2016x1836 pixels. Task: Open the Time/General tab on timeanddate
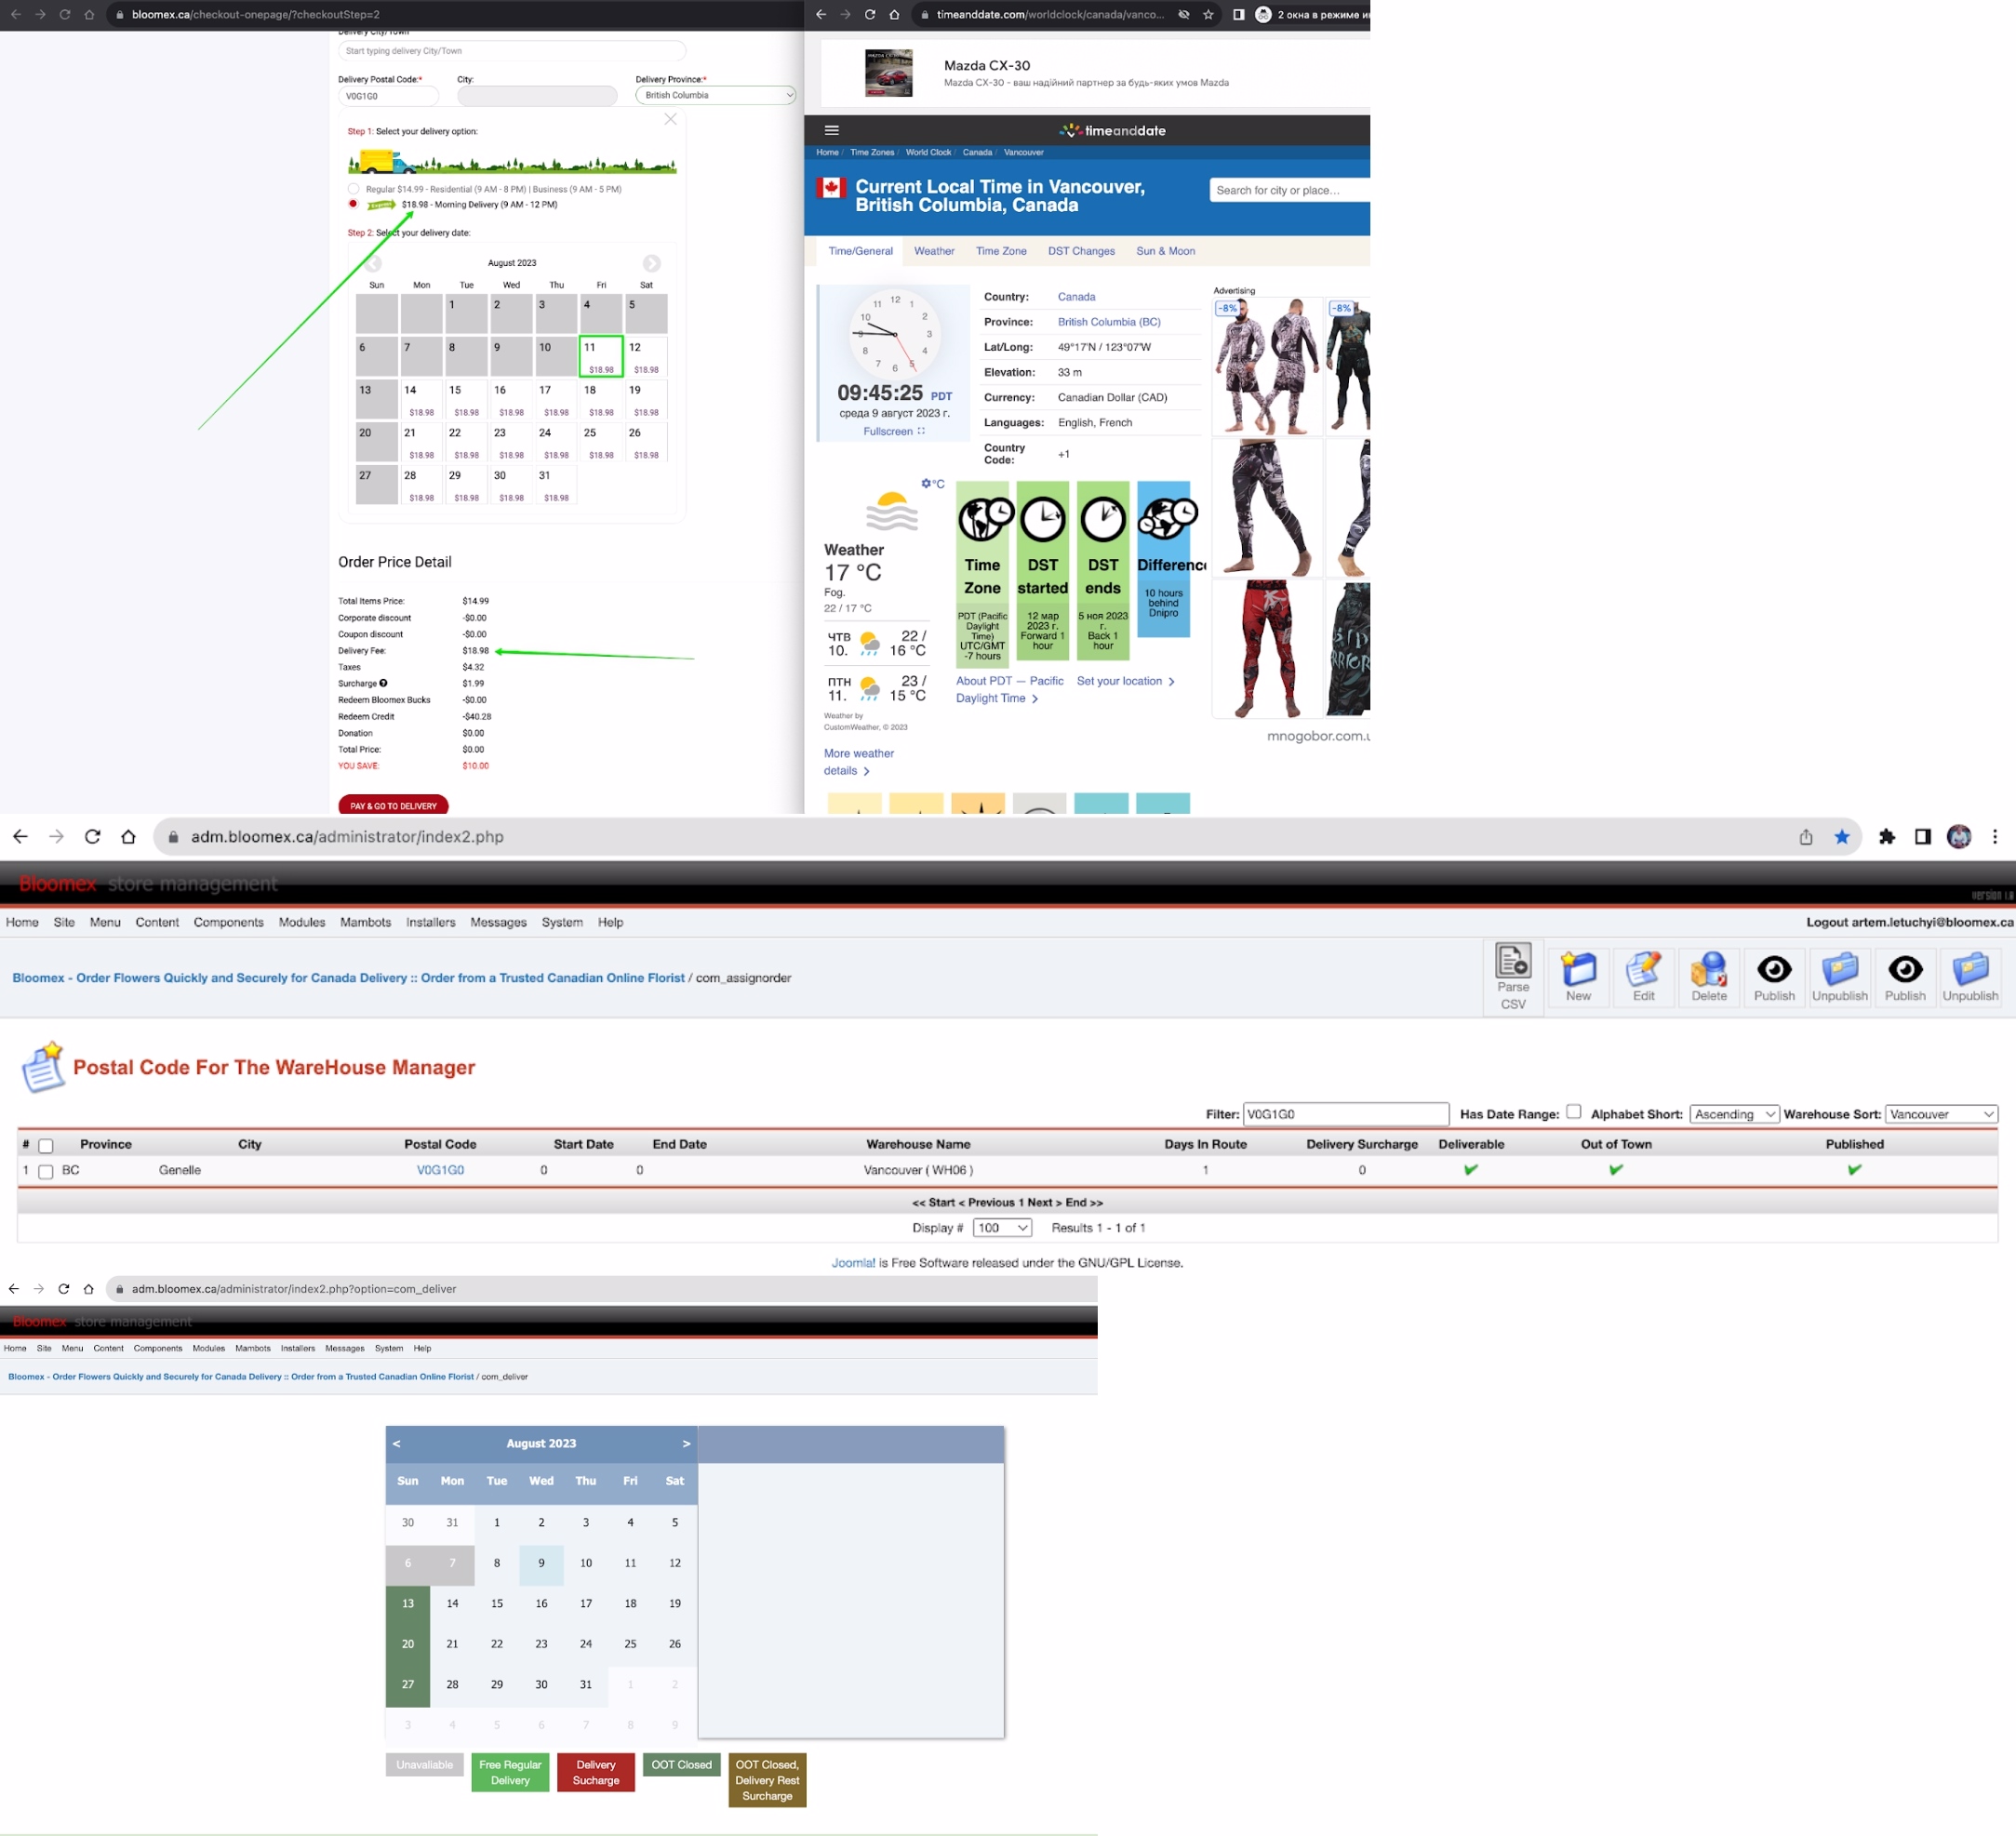(x=860, y=251)
